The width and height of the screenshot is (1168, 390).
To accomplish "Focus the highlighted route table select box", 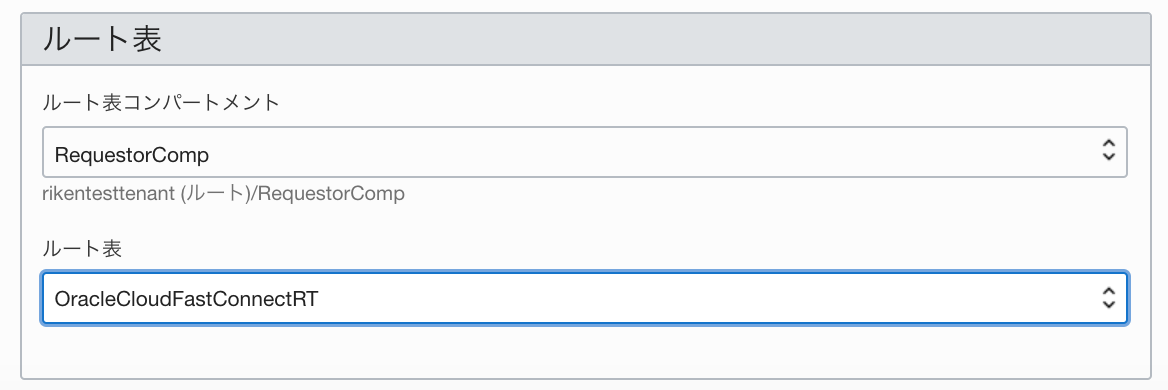I will [x=585, y=298].
